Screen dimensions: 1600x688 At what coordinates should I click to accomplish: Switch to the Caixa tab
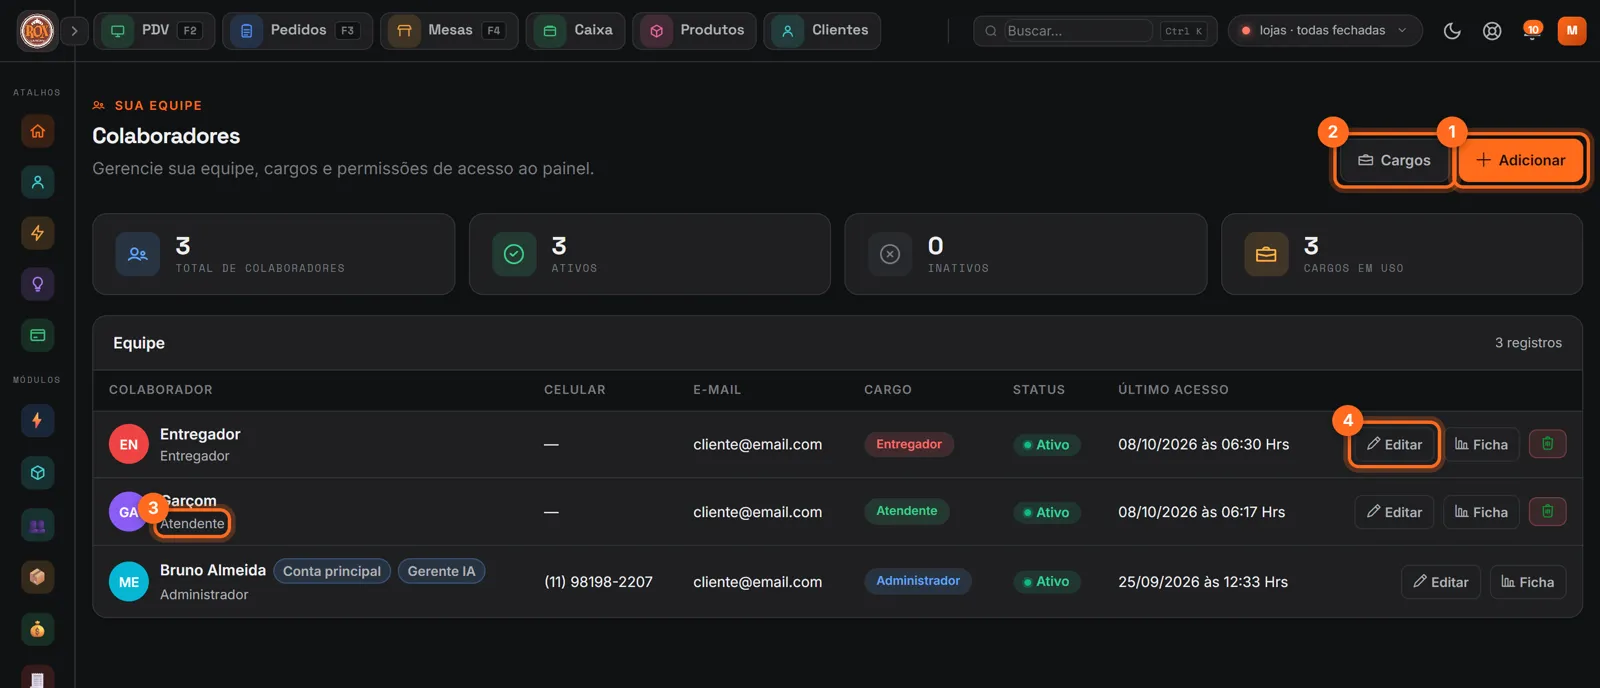tap(576, 31)
